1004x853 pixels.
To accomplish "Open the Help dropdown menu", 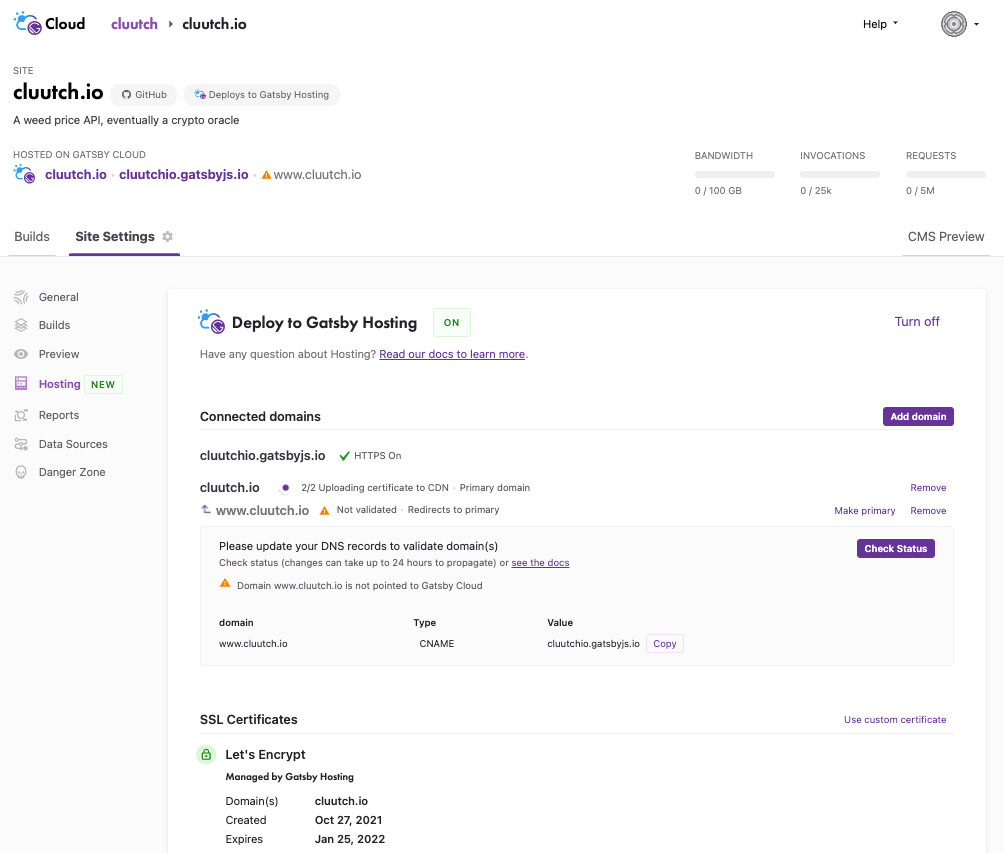I will (880, 24).
